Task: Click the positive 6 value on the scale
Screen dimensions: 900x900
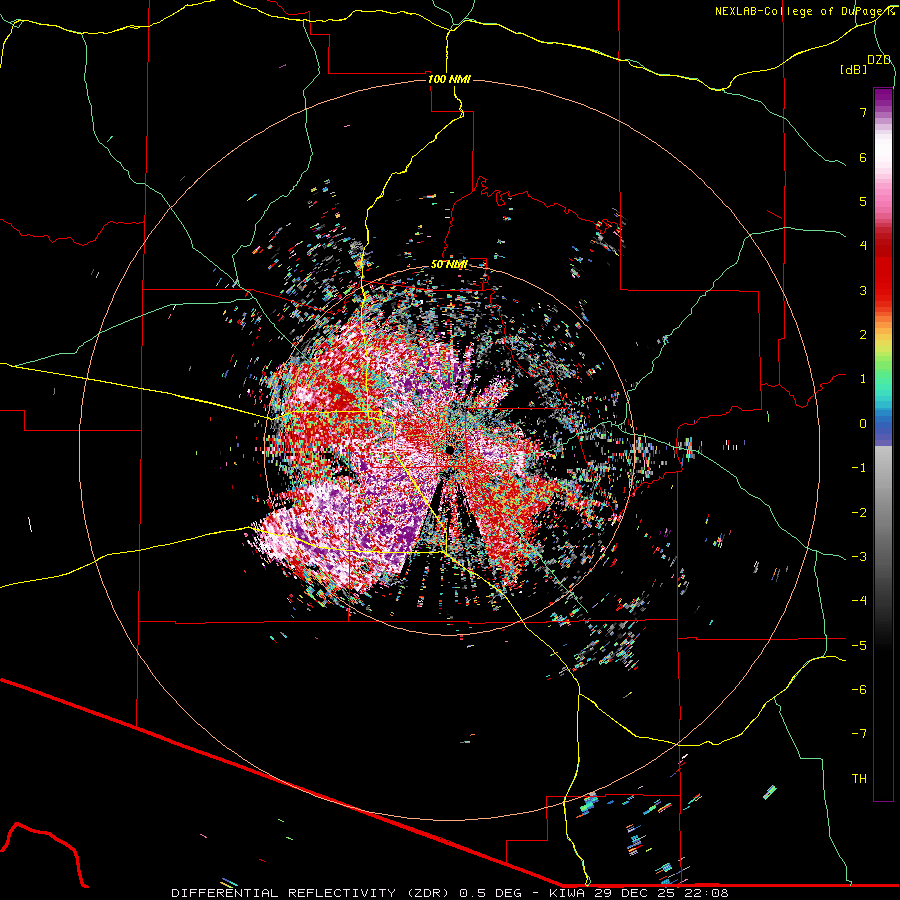Action: click(863, 157)
